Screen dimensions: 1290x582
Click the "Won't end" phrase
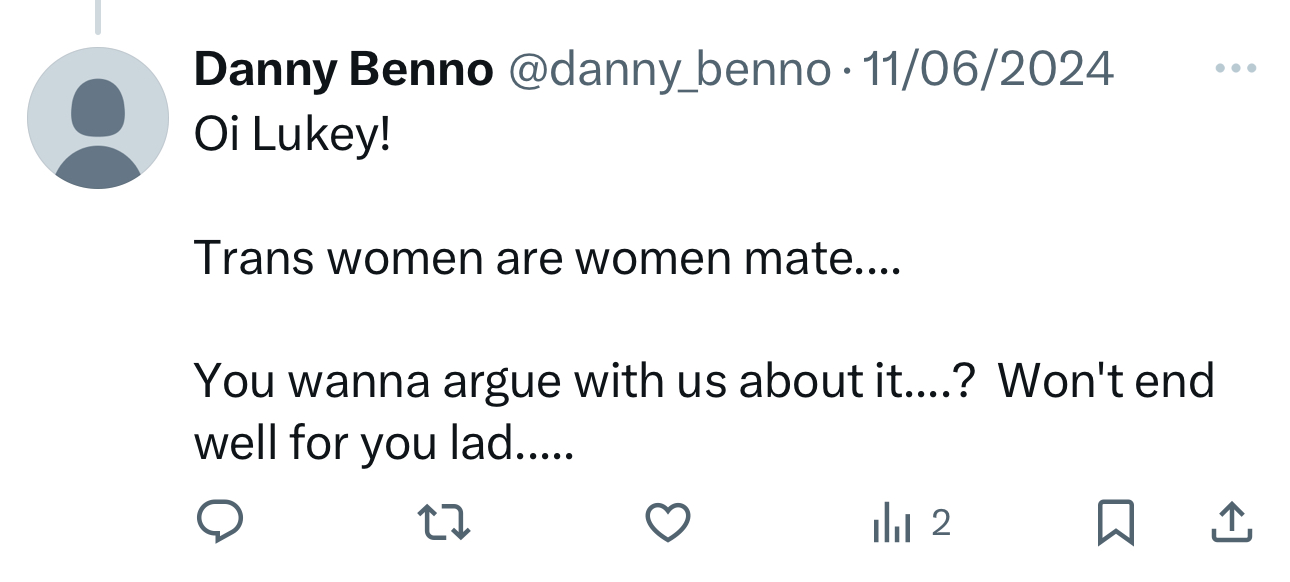1105,382
